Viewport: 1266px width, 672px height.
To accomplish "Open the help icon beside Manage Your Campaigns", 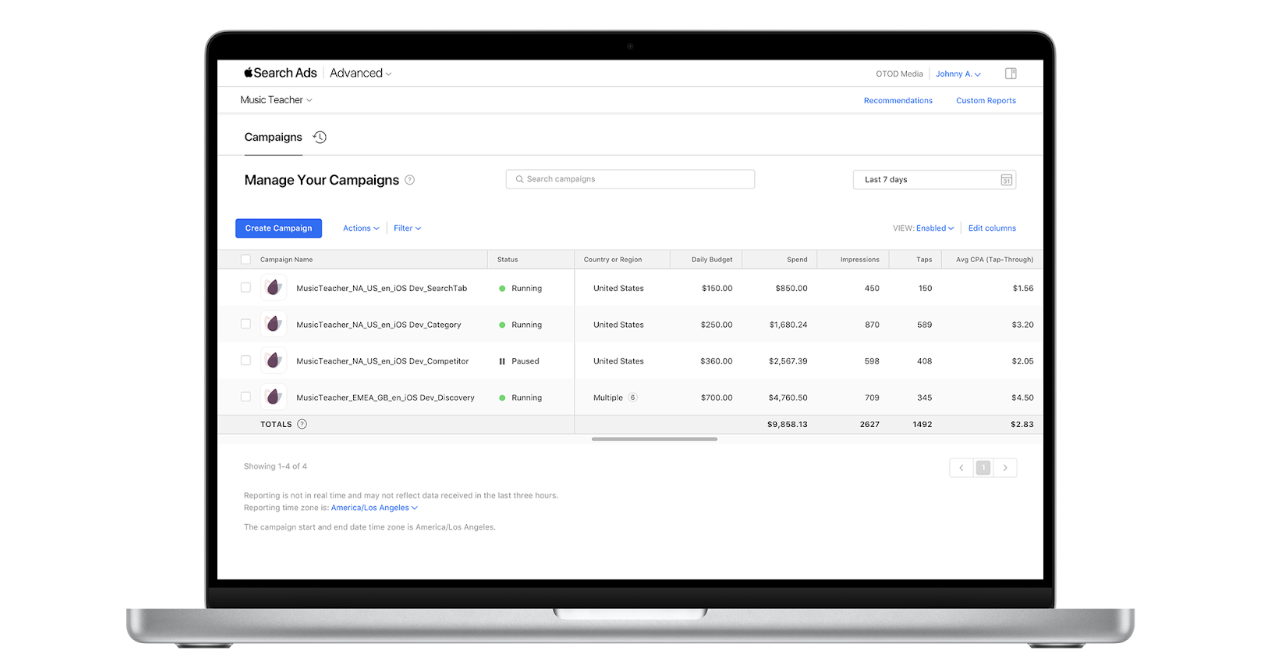I will 409,180.
